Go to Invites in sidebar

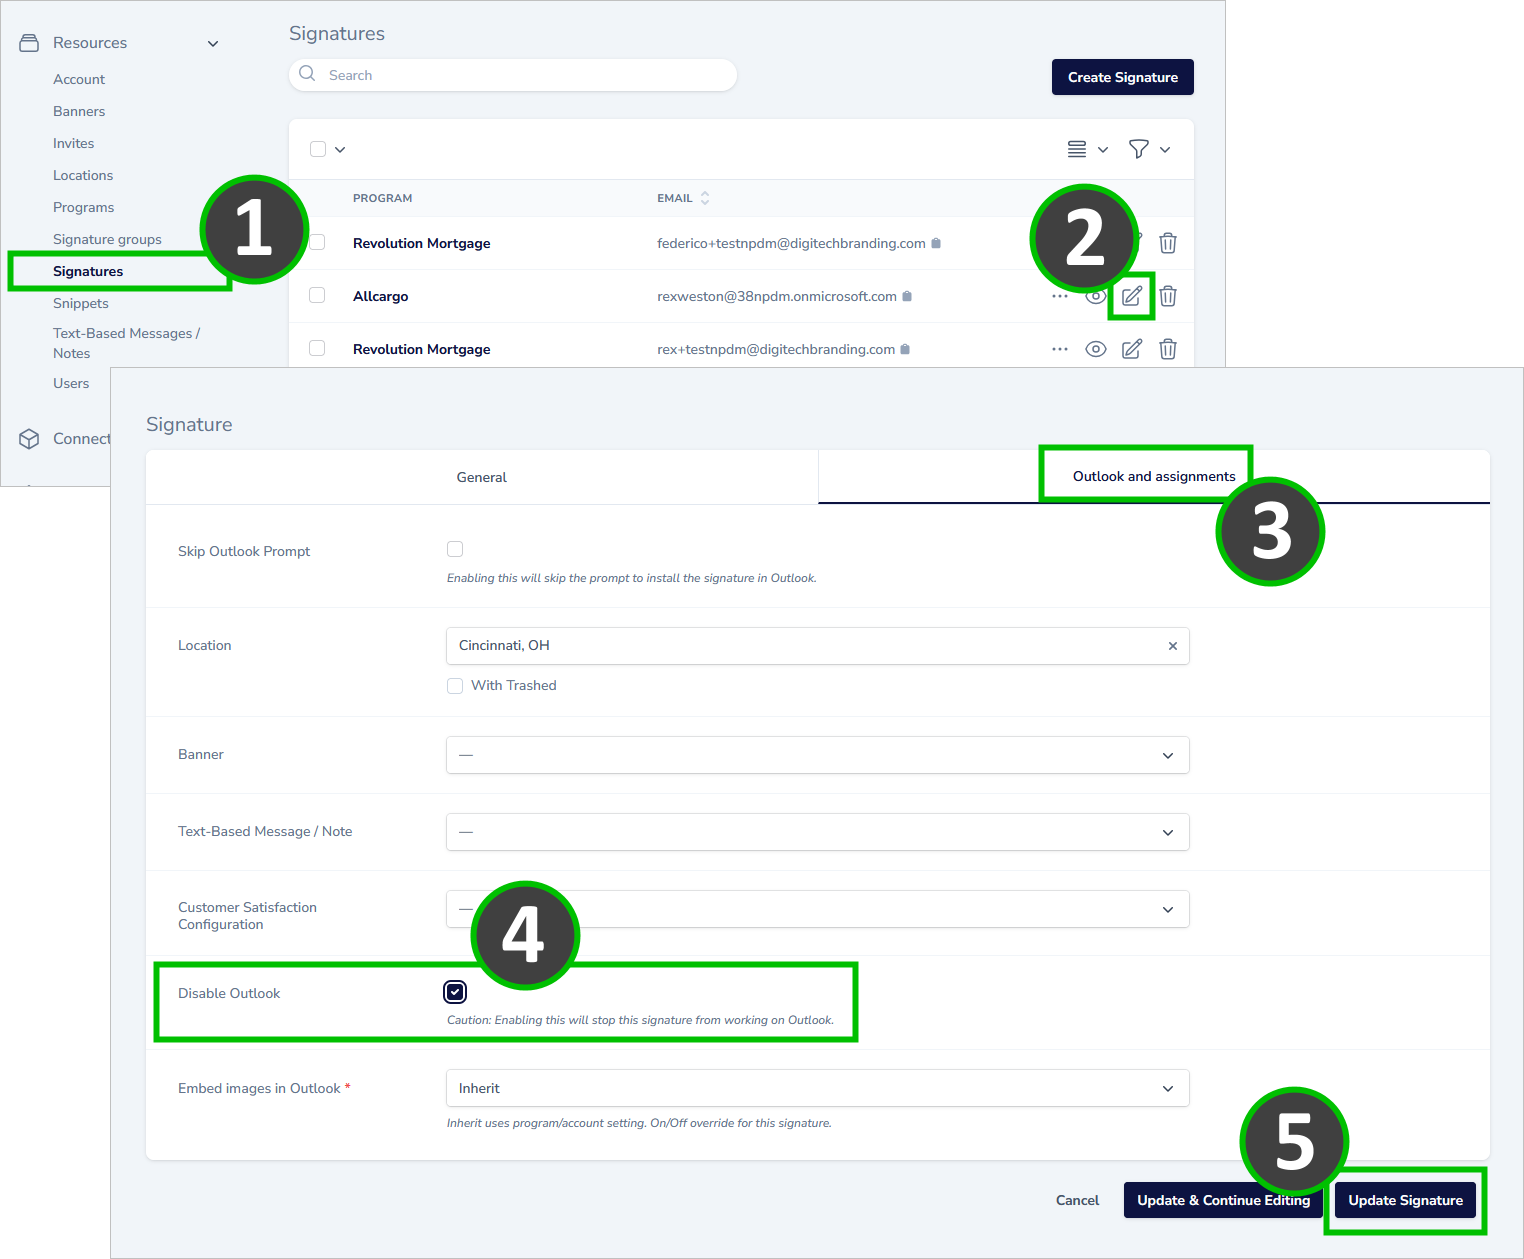[x=73, y=143]
